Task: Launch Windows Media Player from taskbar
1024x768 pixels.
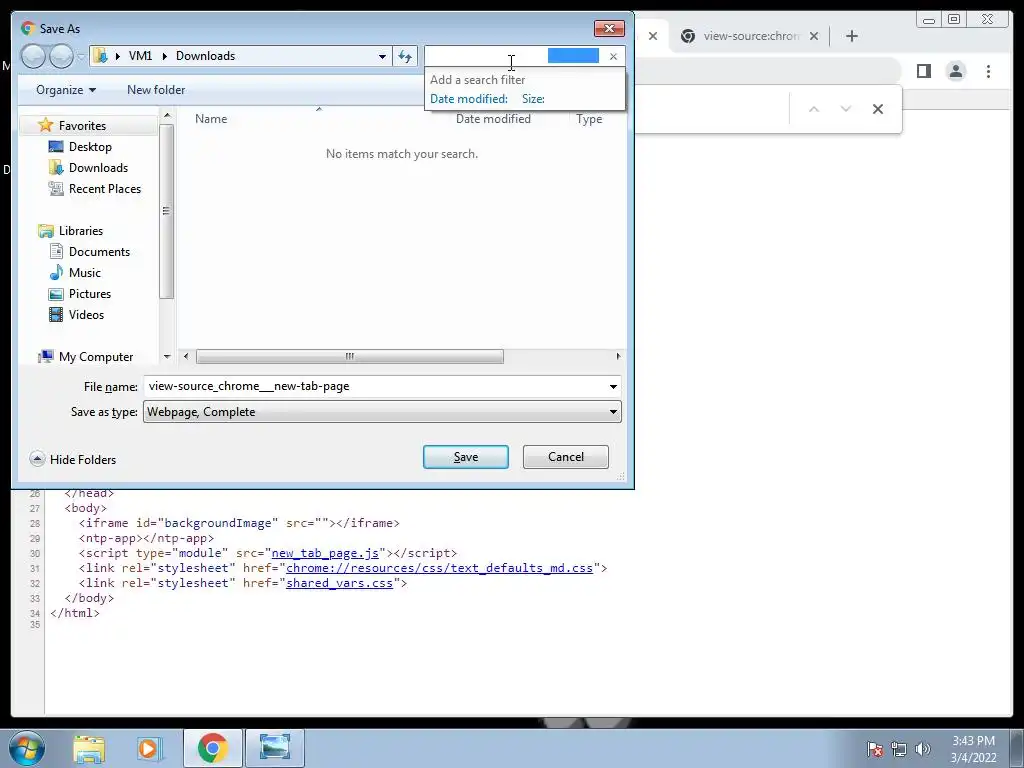Action: click(x=149, y=748)
